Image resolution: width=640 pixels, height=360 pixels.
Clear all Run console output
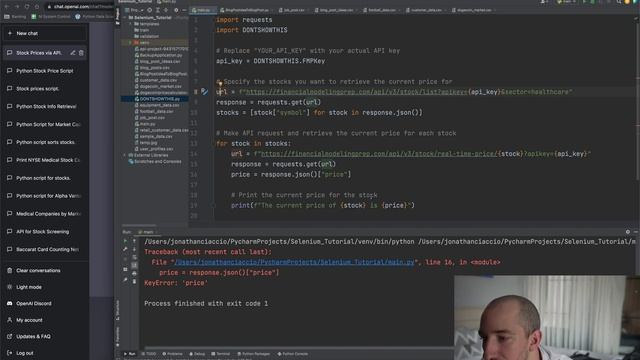pyautogui.click(x=134, y=282)
